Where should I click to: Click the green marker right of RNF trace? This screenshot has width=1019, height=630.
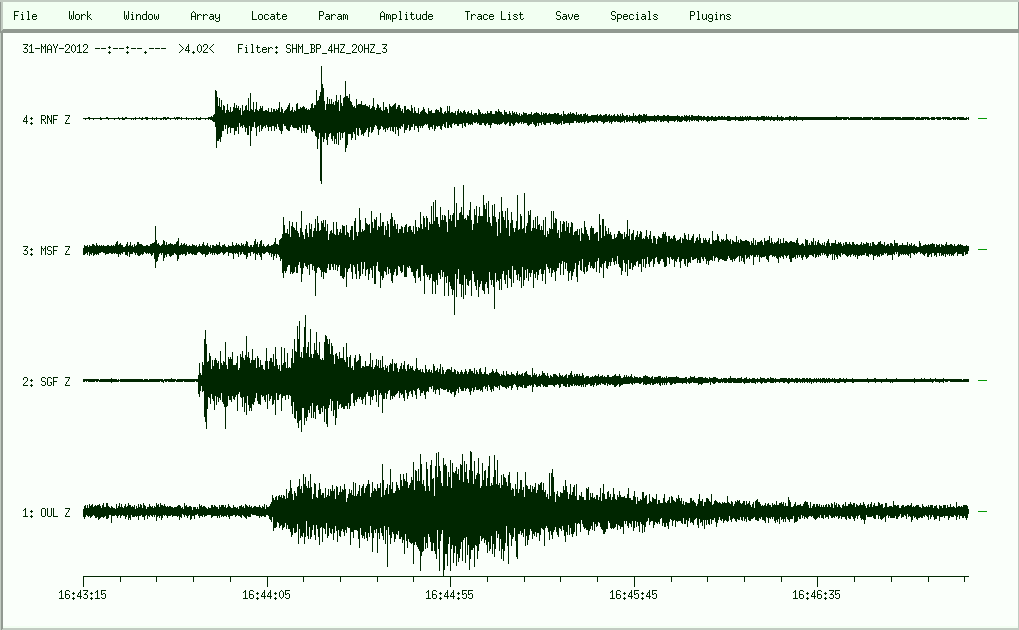pyautogui.click(x=982, y=119)
